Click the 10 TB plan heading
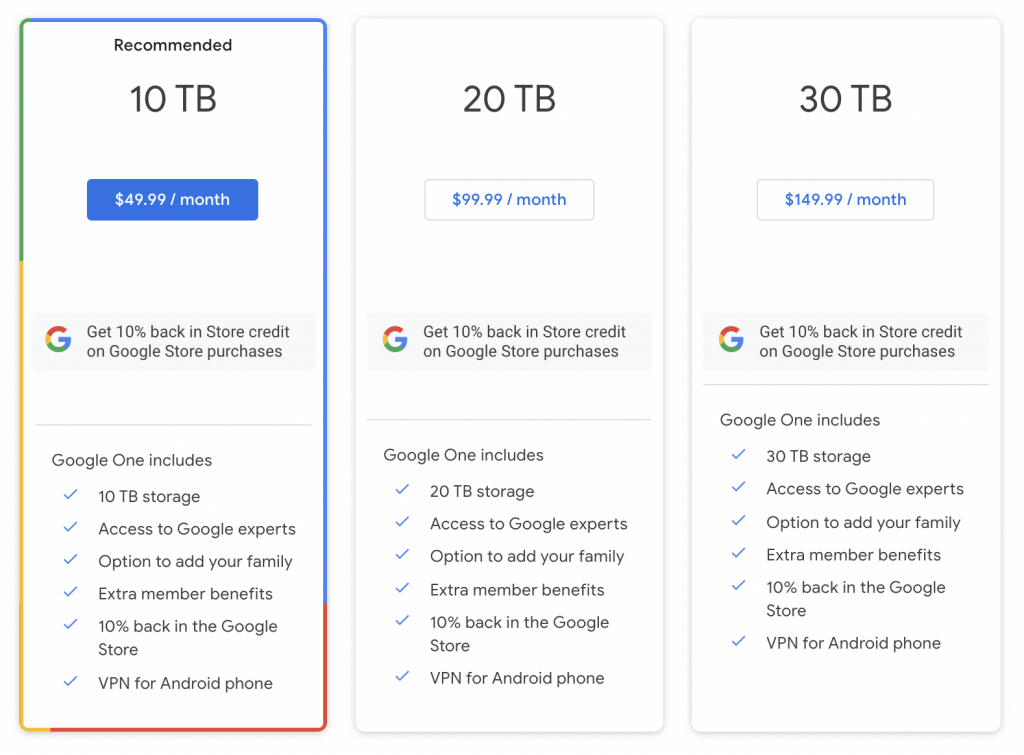The height and width of the screenshot is (755, 1024). click(x=172, y=98)
